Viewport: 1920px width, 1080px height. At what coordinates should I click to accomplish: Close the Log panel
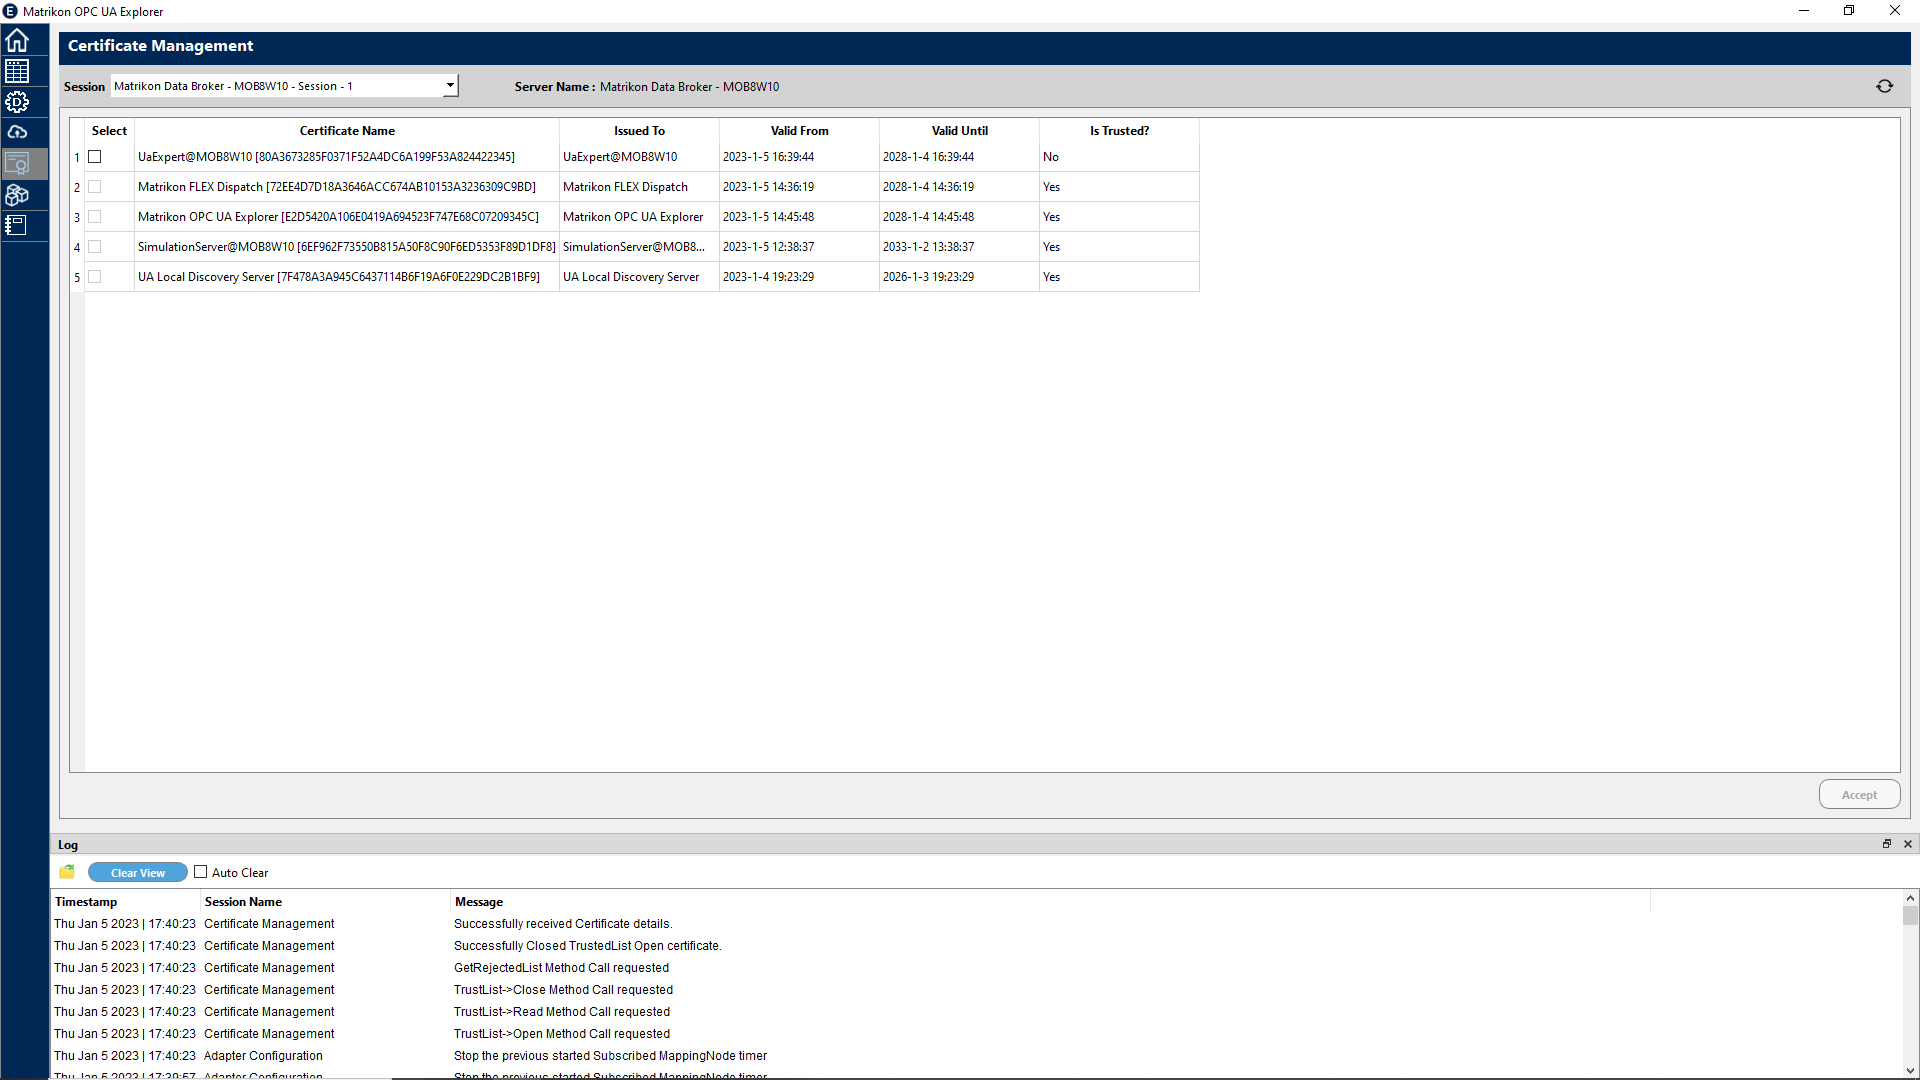[x=1907, y=844]
